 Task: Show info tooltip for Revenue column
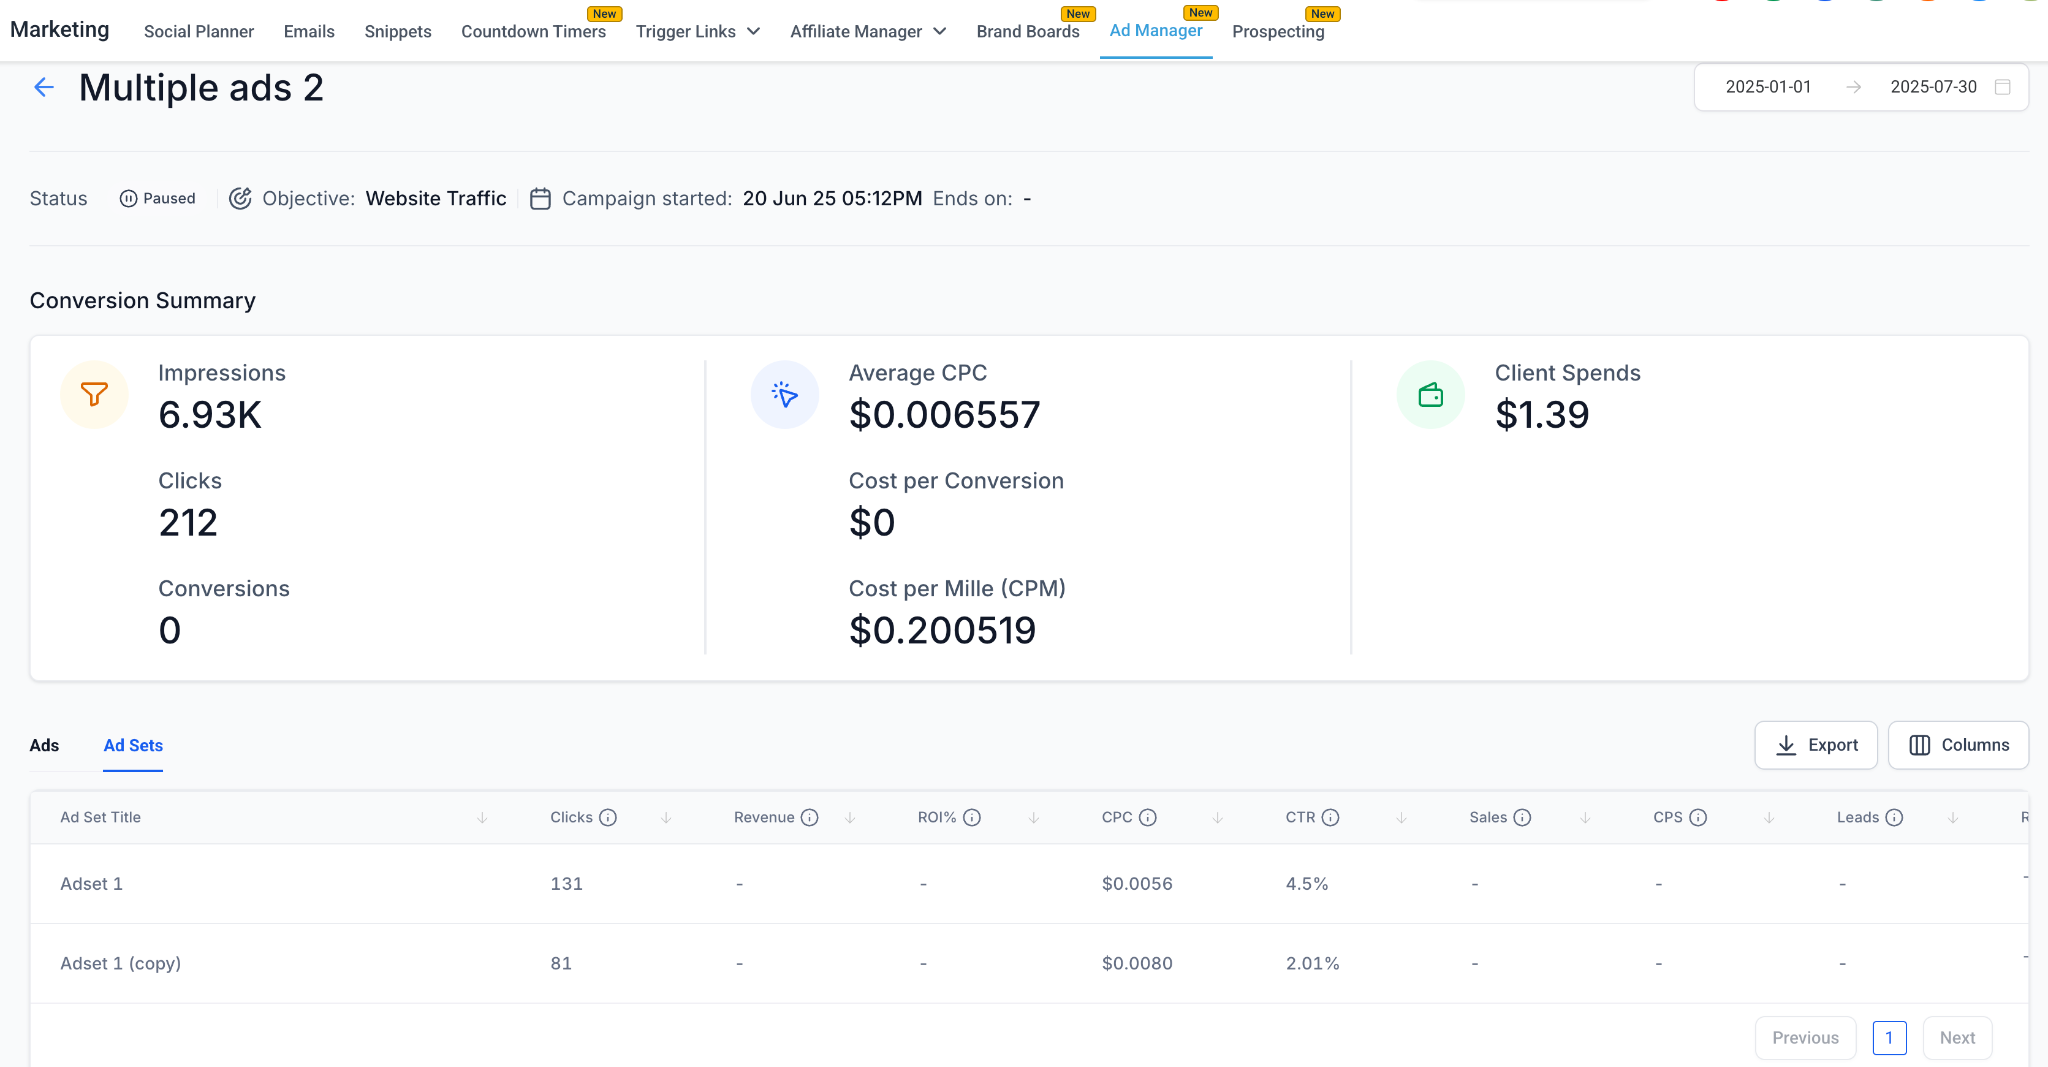[810, 818]
